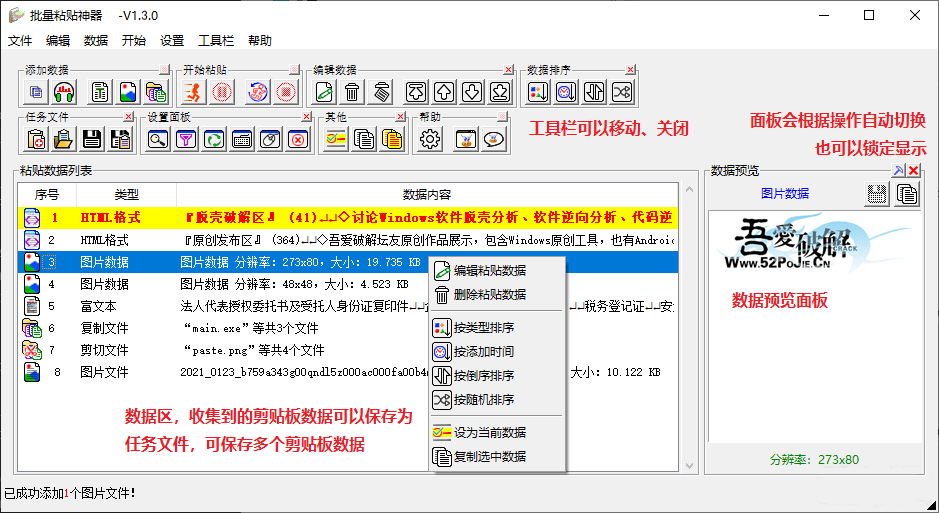This screenshot has width=939, height=513.
Task: Click the checkmark set-current icon in 其他 toolbar
Action: coord(336,139)
